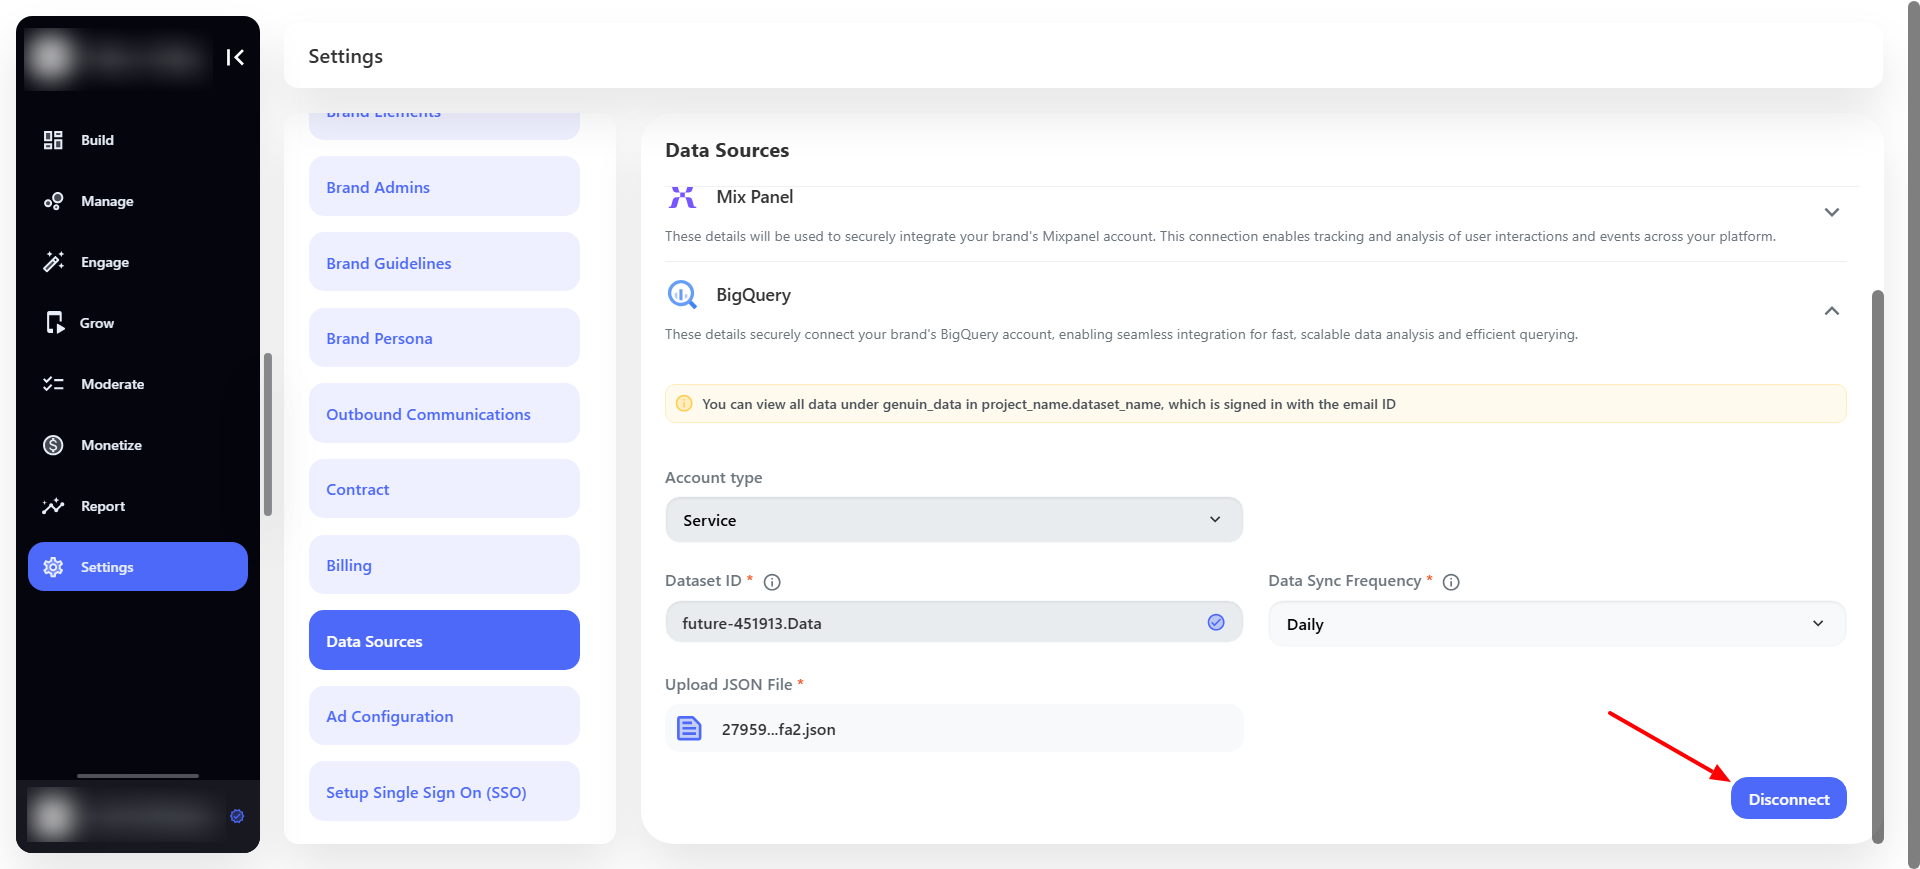Click the Monetize dollar icon

53,445
